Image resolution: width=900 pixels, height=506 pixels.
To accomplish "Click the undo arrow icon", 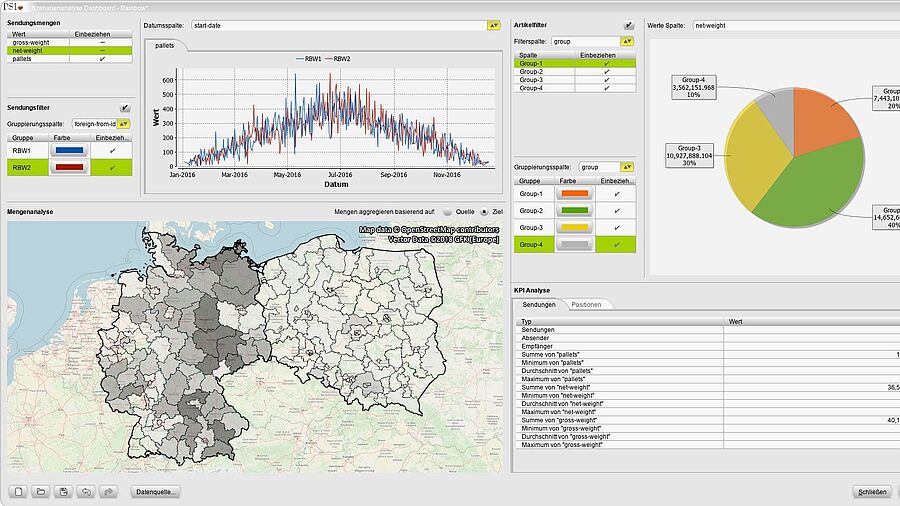I will click(87, 492).
